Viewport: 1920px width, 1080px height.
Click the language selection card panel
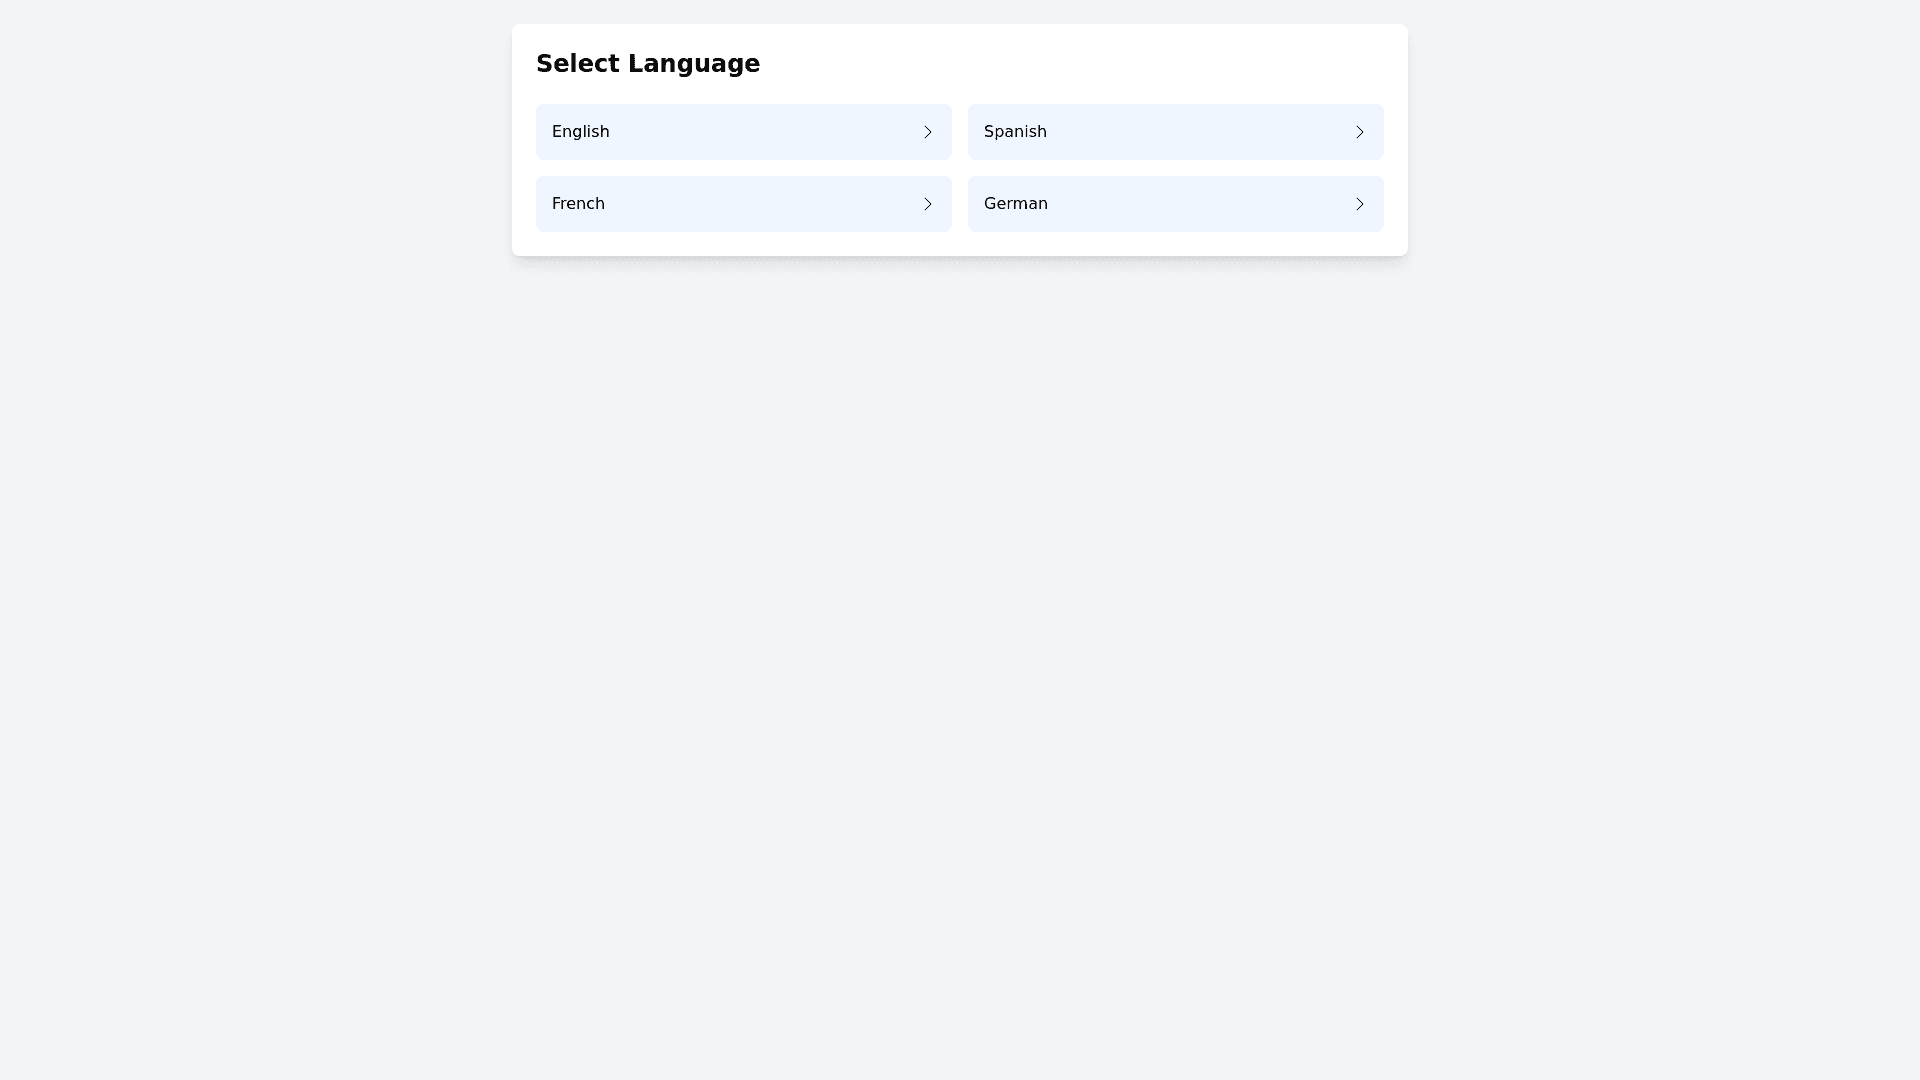point(959,140)
